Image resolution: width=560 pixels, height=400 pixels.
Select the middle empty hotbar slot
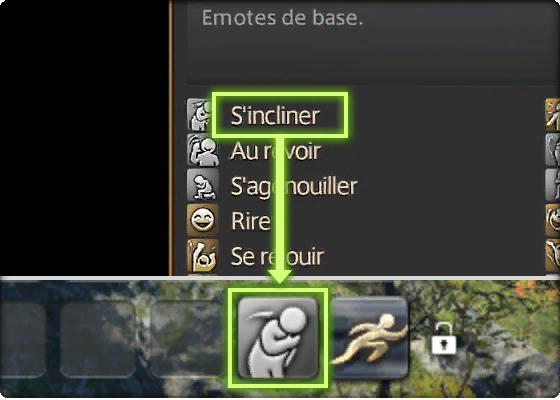coord(98,339)
